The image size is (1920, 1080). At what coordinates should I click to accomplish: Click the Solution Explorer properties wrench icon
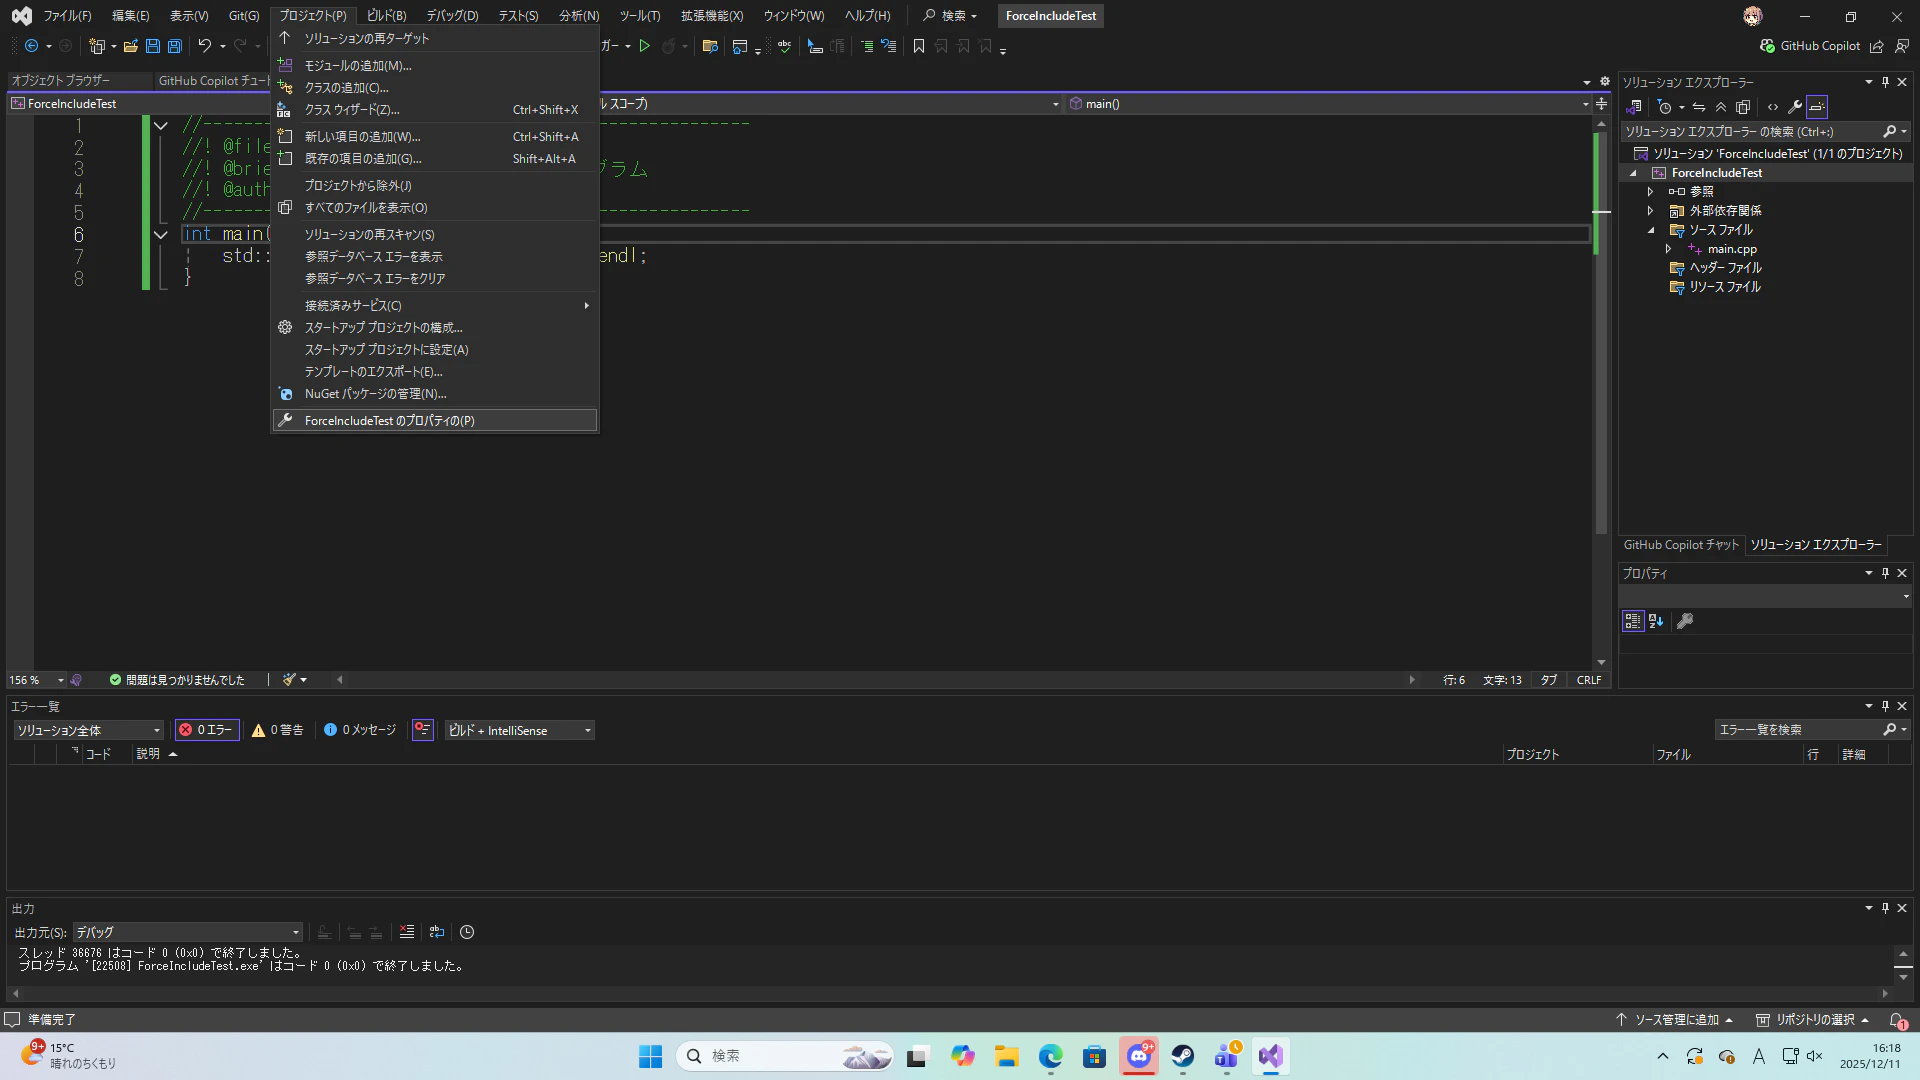coord(1795,107)
